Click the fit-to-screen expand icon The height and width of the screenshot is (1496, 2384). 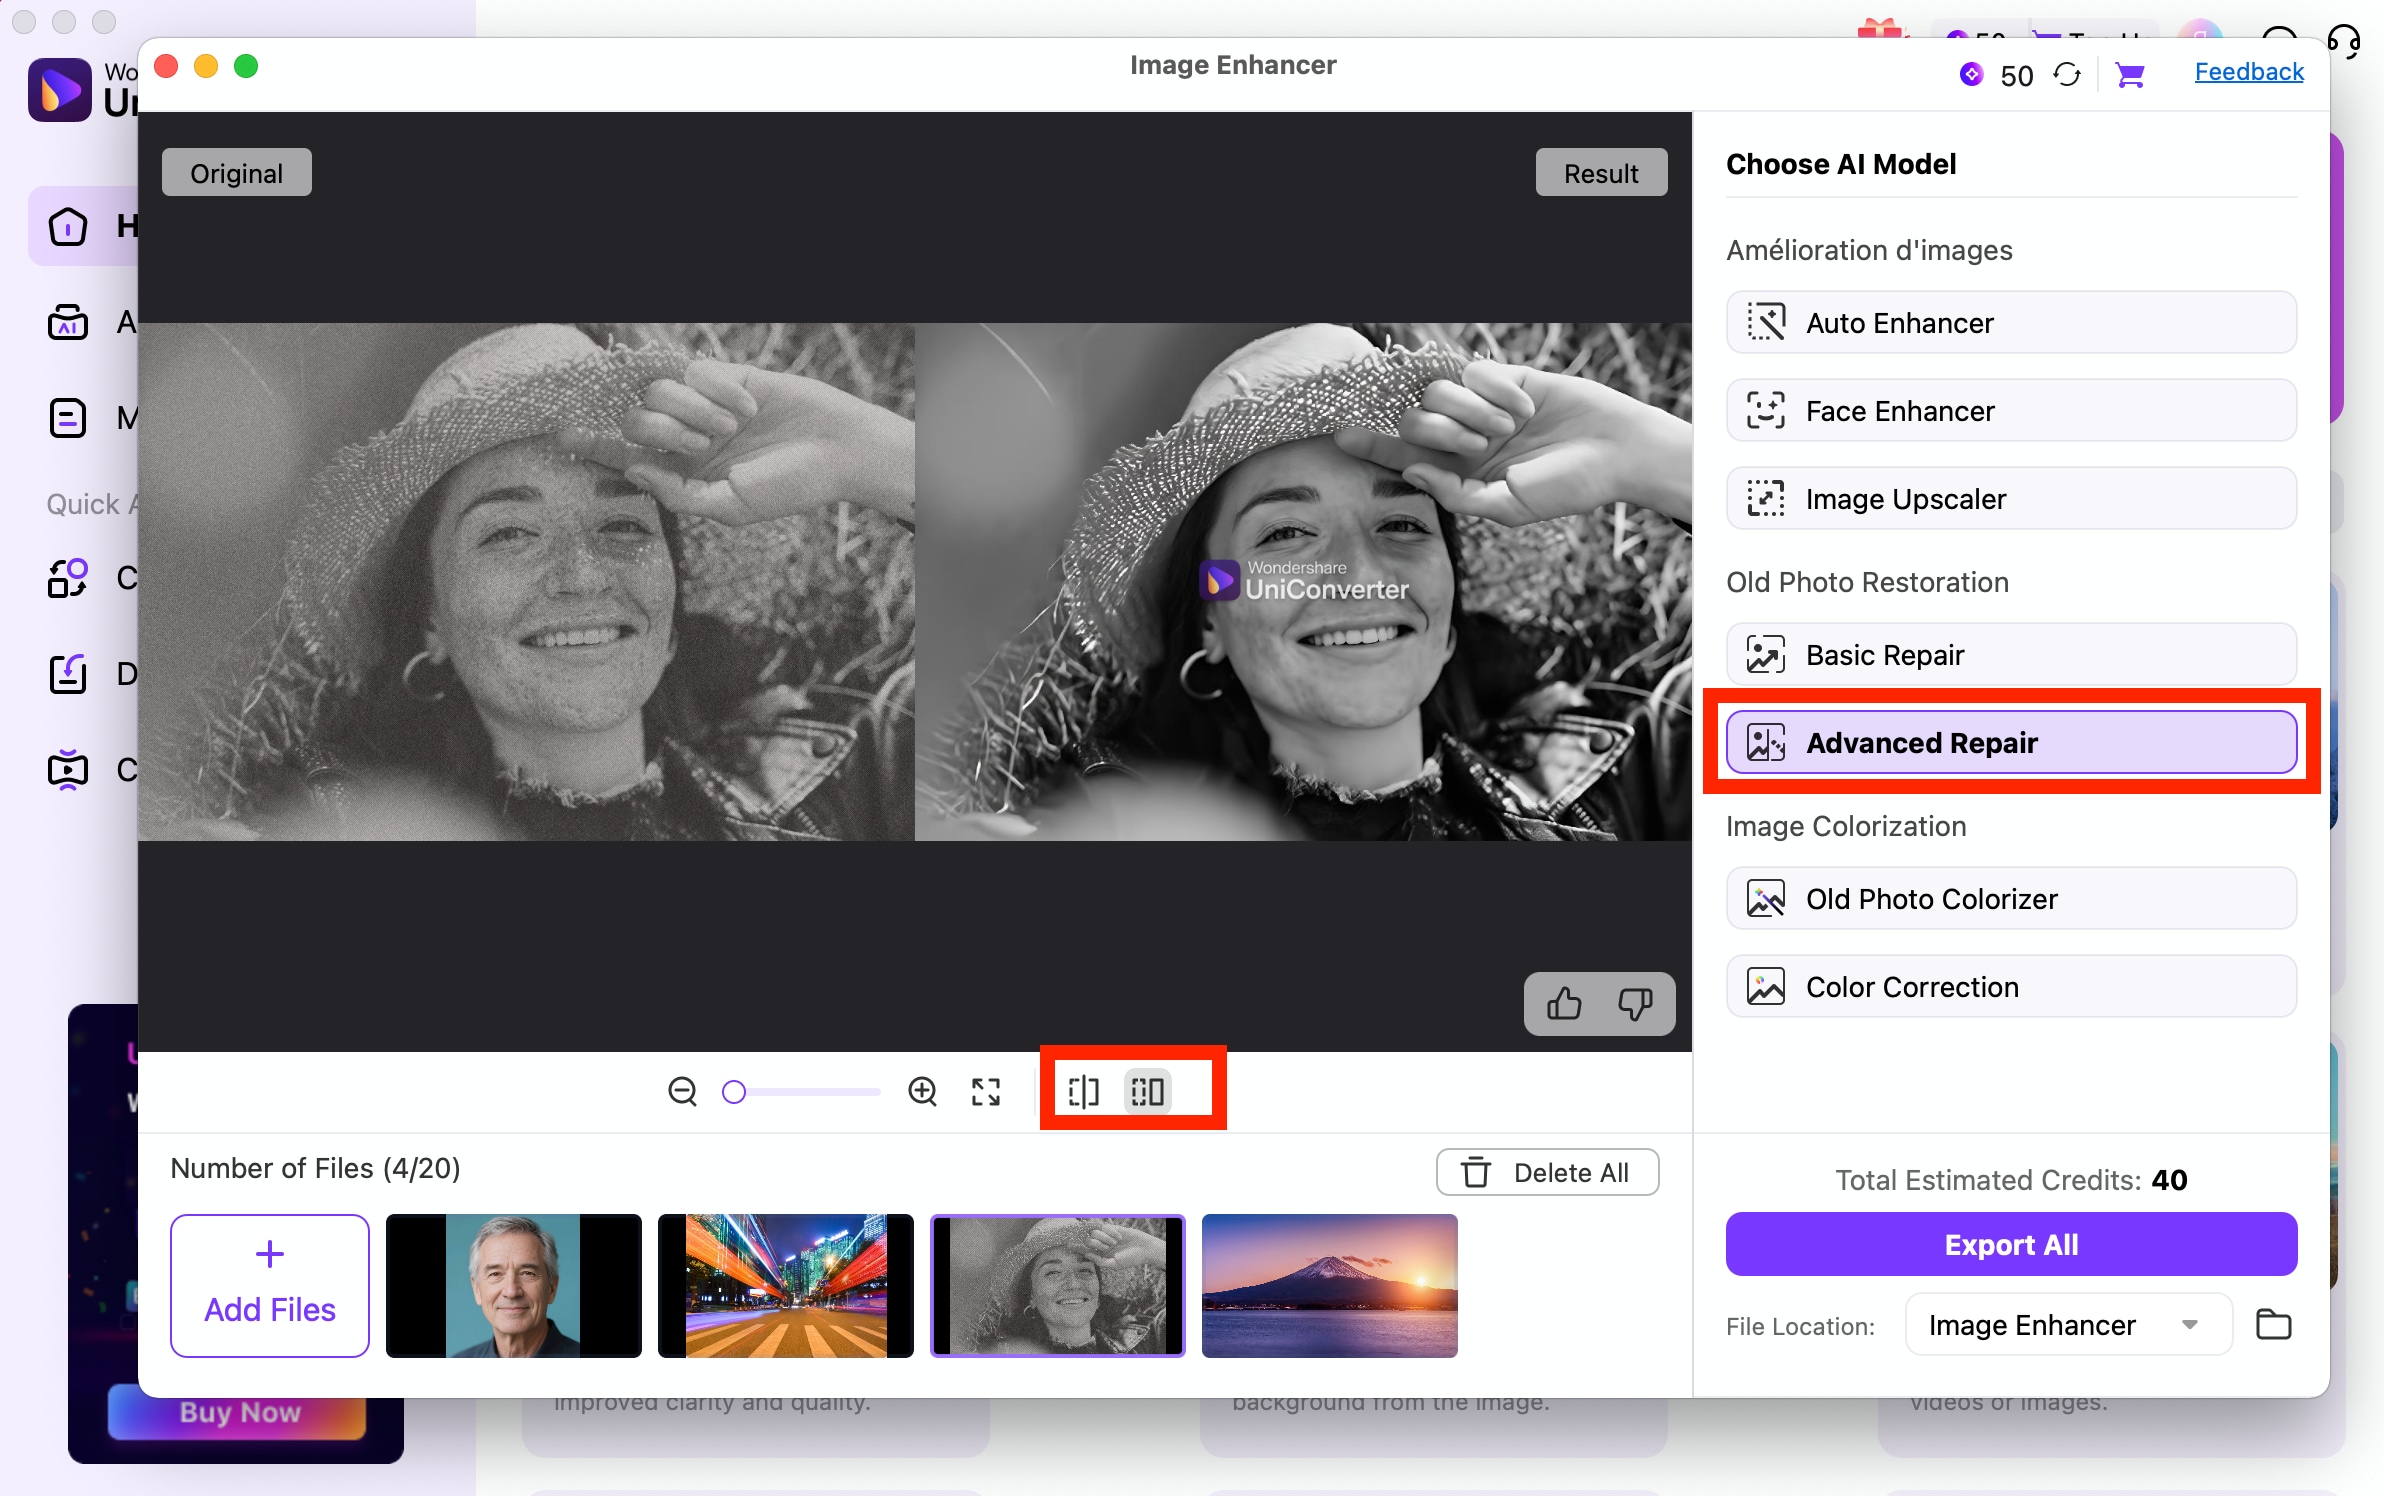(986, 1091)
